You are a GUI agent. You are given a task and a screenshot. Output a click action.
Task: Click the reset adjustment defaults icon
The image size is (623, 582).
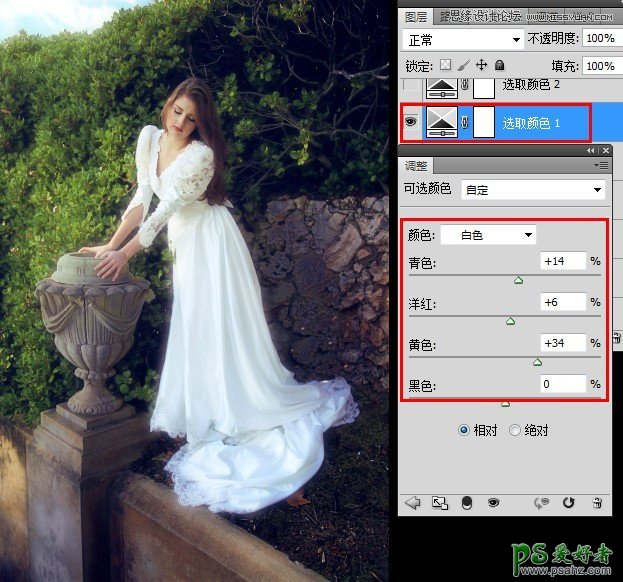click(x=570, y=503)
